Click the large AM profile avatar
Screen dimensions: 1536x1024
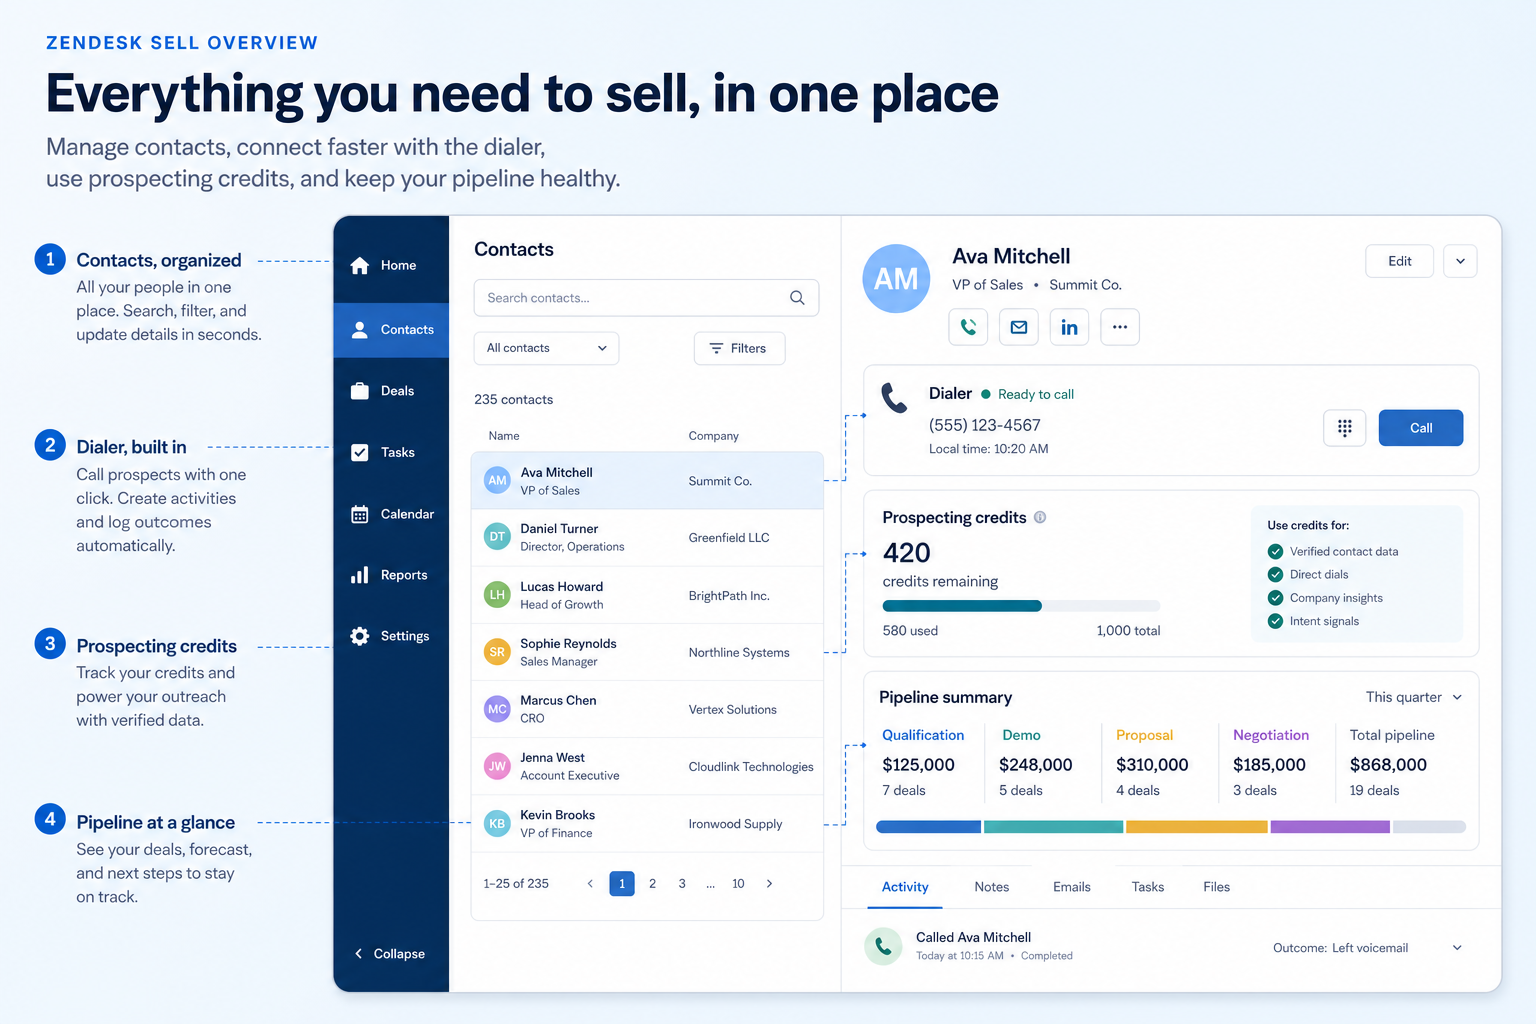point(896,279)
